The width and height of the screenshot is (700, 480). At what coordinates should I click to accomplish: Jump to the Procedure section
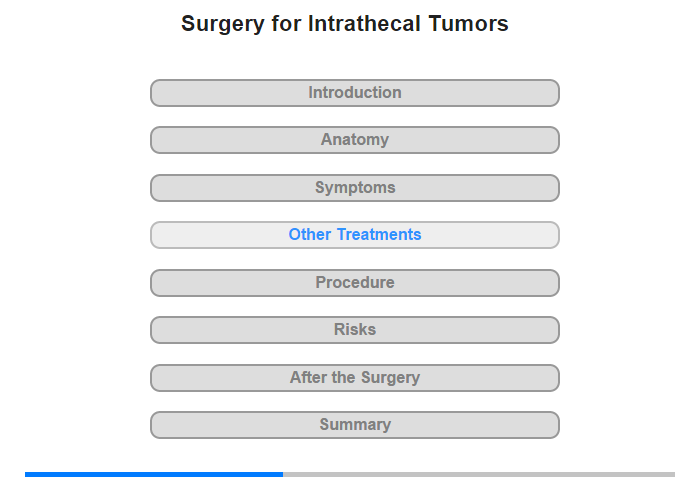click(x=354, y=283)
